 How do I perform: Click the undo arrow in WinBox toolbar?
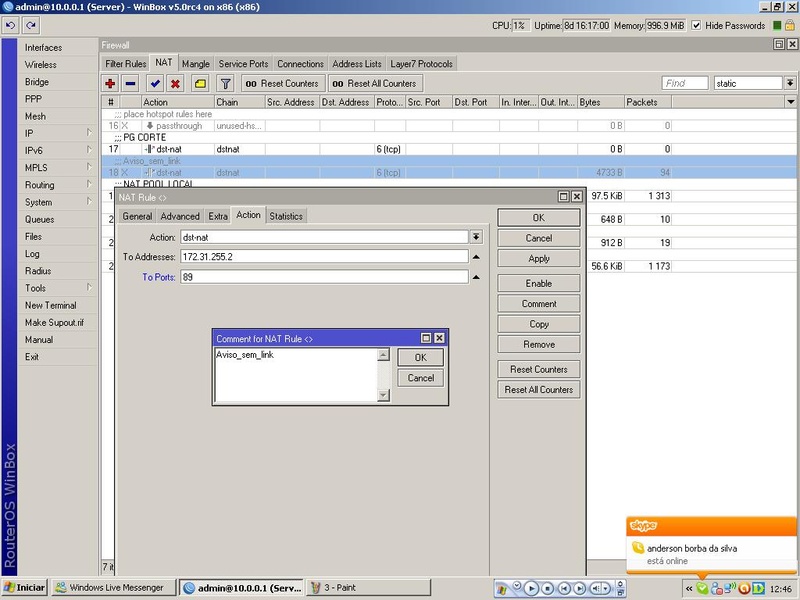click(x=10, y=25)
